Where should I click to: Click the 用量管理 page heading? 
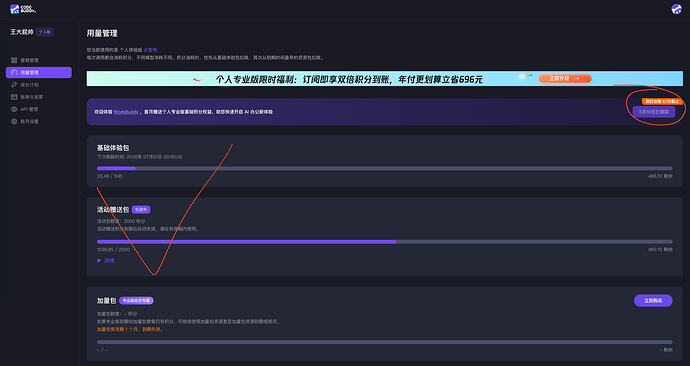[102, 33]
